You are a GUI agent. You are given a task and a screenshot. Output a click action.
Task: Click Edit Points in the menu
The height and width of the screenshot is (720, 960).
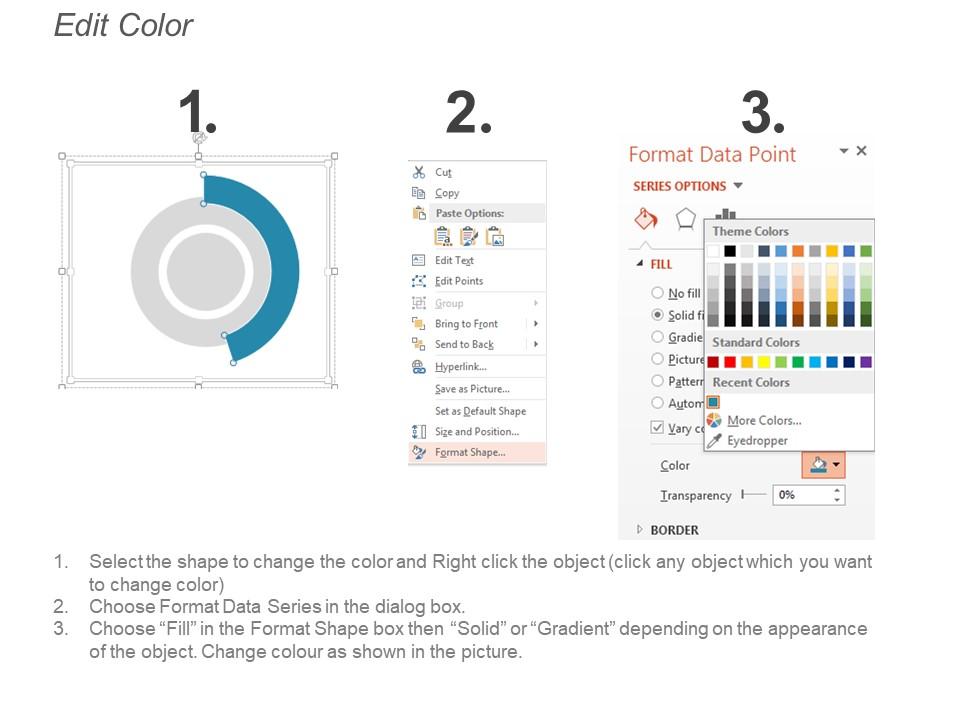(x=459, y=281)
